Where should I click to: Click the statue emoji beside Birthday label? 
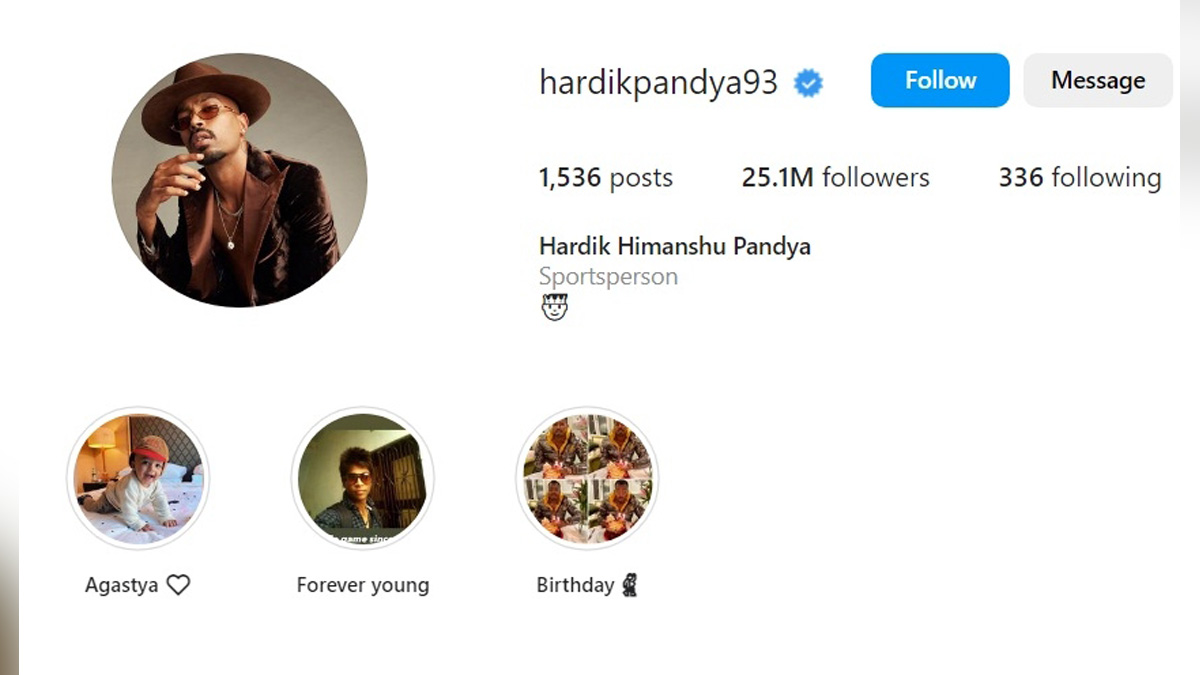(629, 585)
